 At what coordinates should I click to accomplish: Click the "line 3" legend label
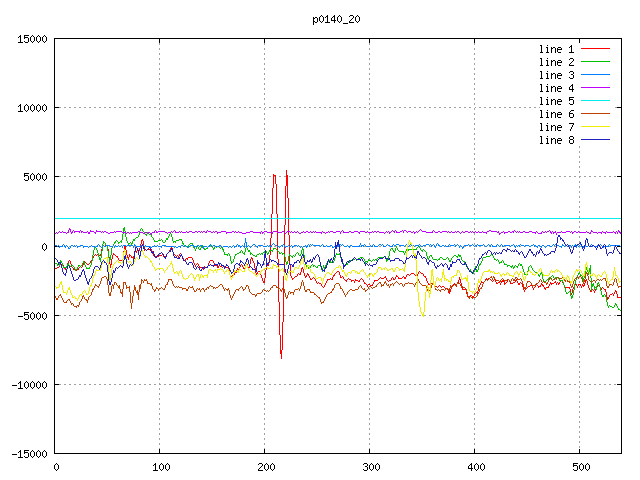556,75
